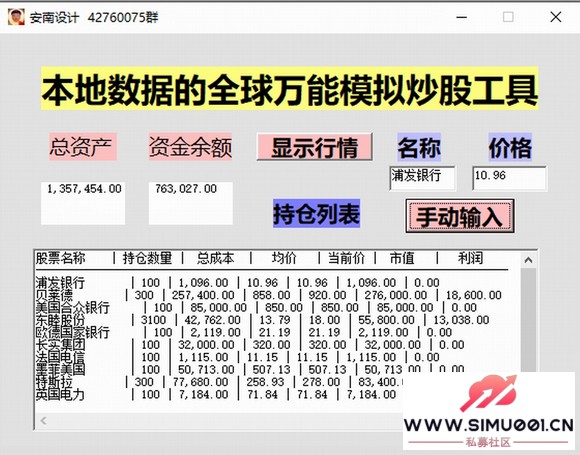
Task: Minimize the 安南设计 window
Action: click(462, 17)
